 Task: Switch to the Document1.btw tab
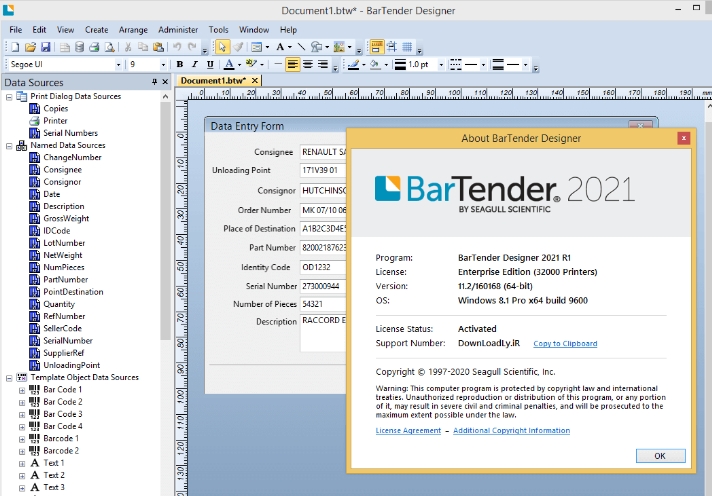(x=213, y=81)
